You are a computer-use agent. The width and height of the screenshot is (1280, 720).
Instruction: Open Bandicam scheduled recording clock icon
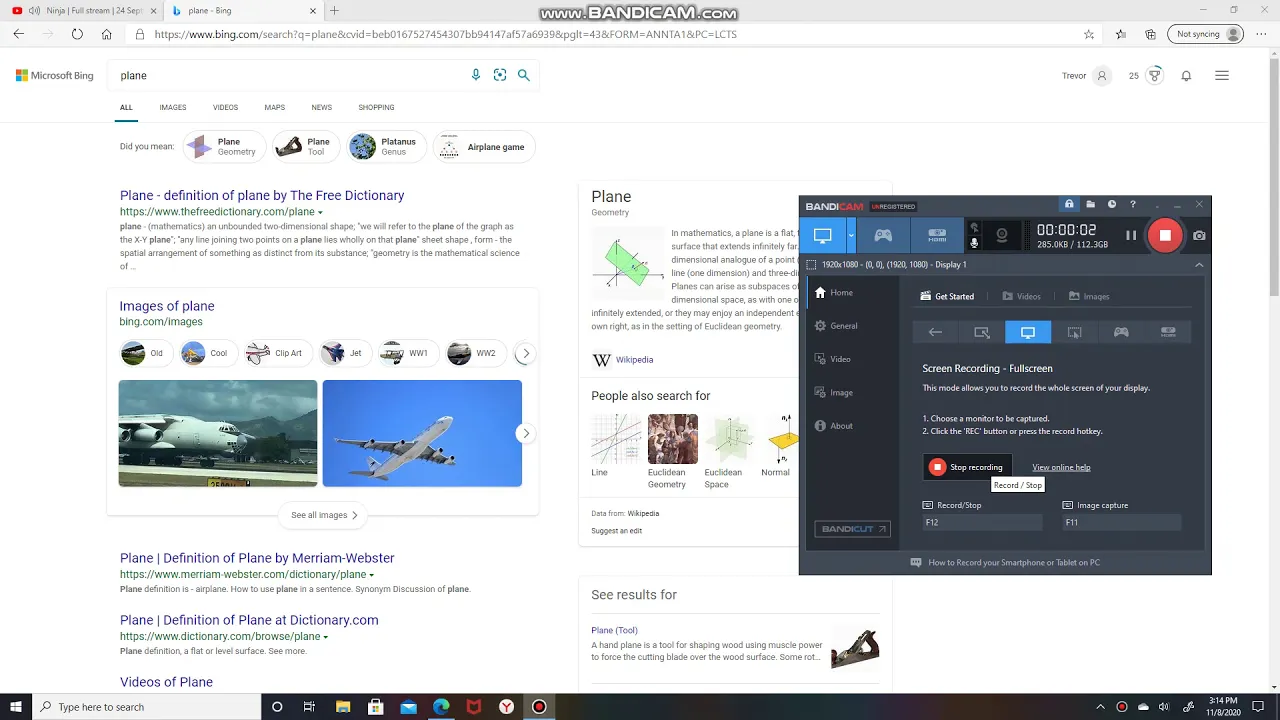[1111, 205]
